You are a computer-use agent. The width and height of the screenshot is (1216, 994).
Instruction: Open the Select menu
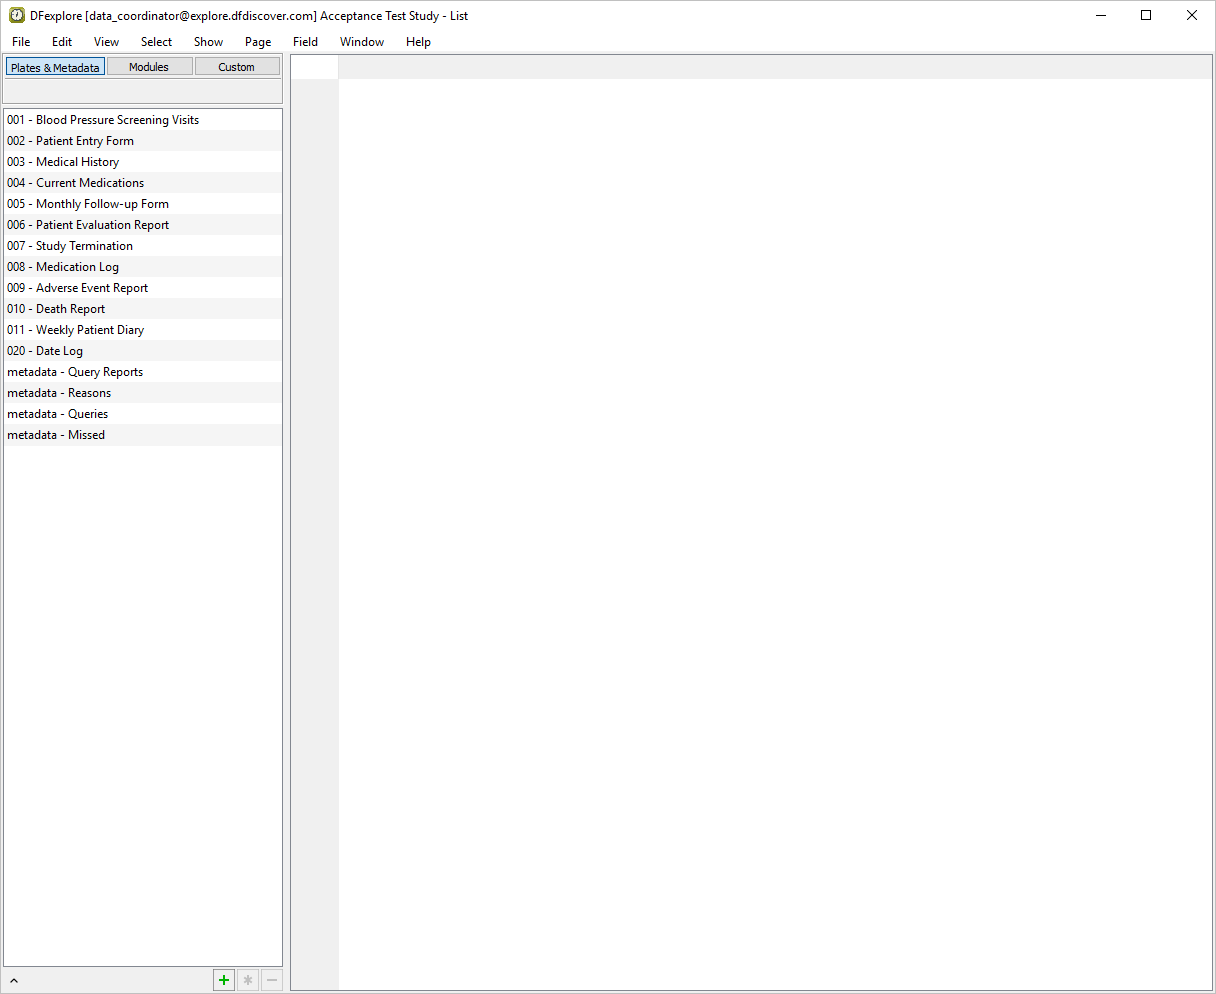(x=156, y=42)
